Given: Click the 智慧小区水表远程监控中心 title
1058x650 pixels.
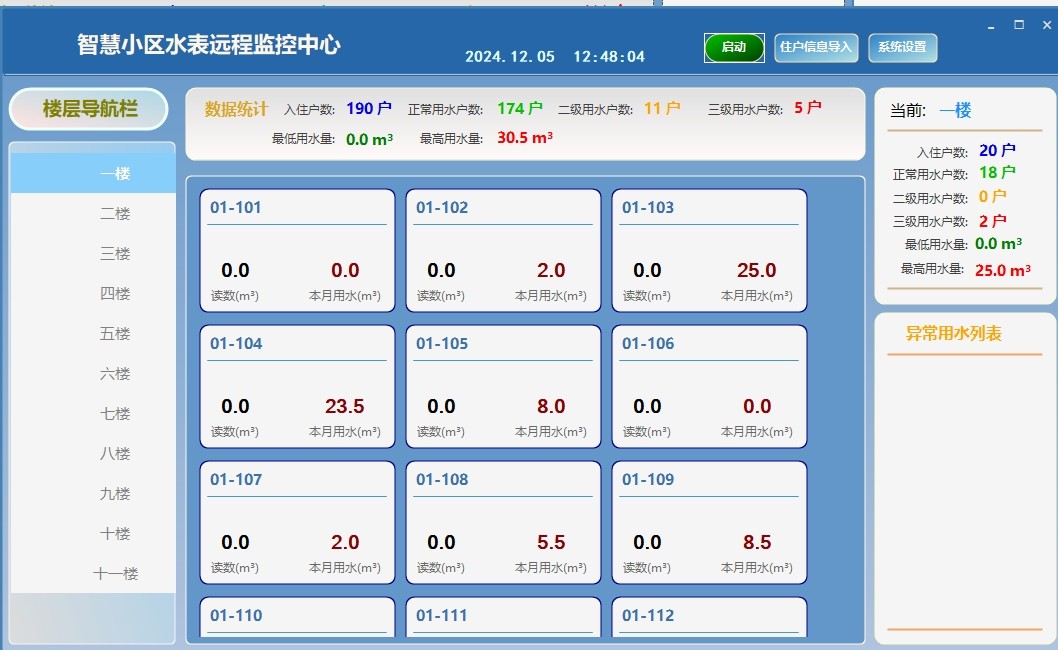Looking at the screenshot, I should pos(208,45).
